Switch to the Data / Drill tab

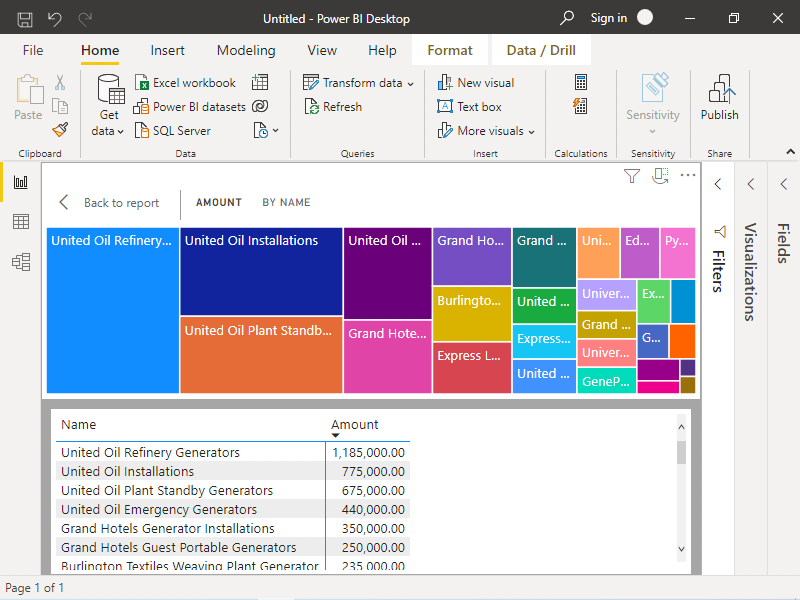(541, 51)
